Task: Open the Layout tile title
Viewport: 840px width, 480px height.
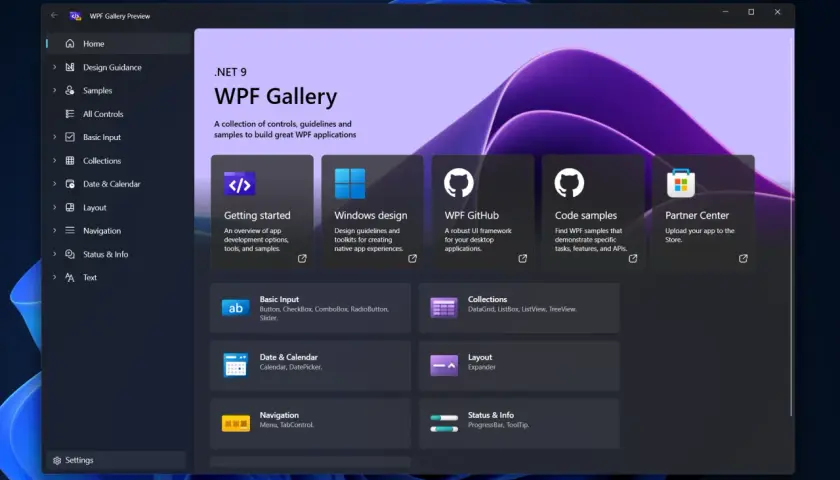Action: (x=479, y=357)
